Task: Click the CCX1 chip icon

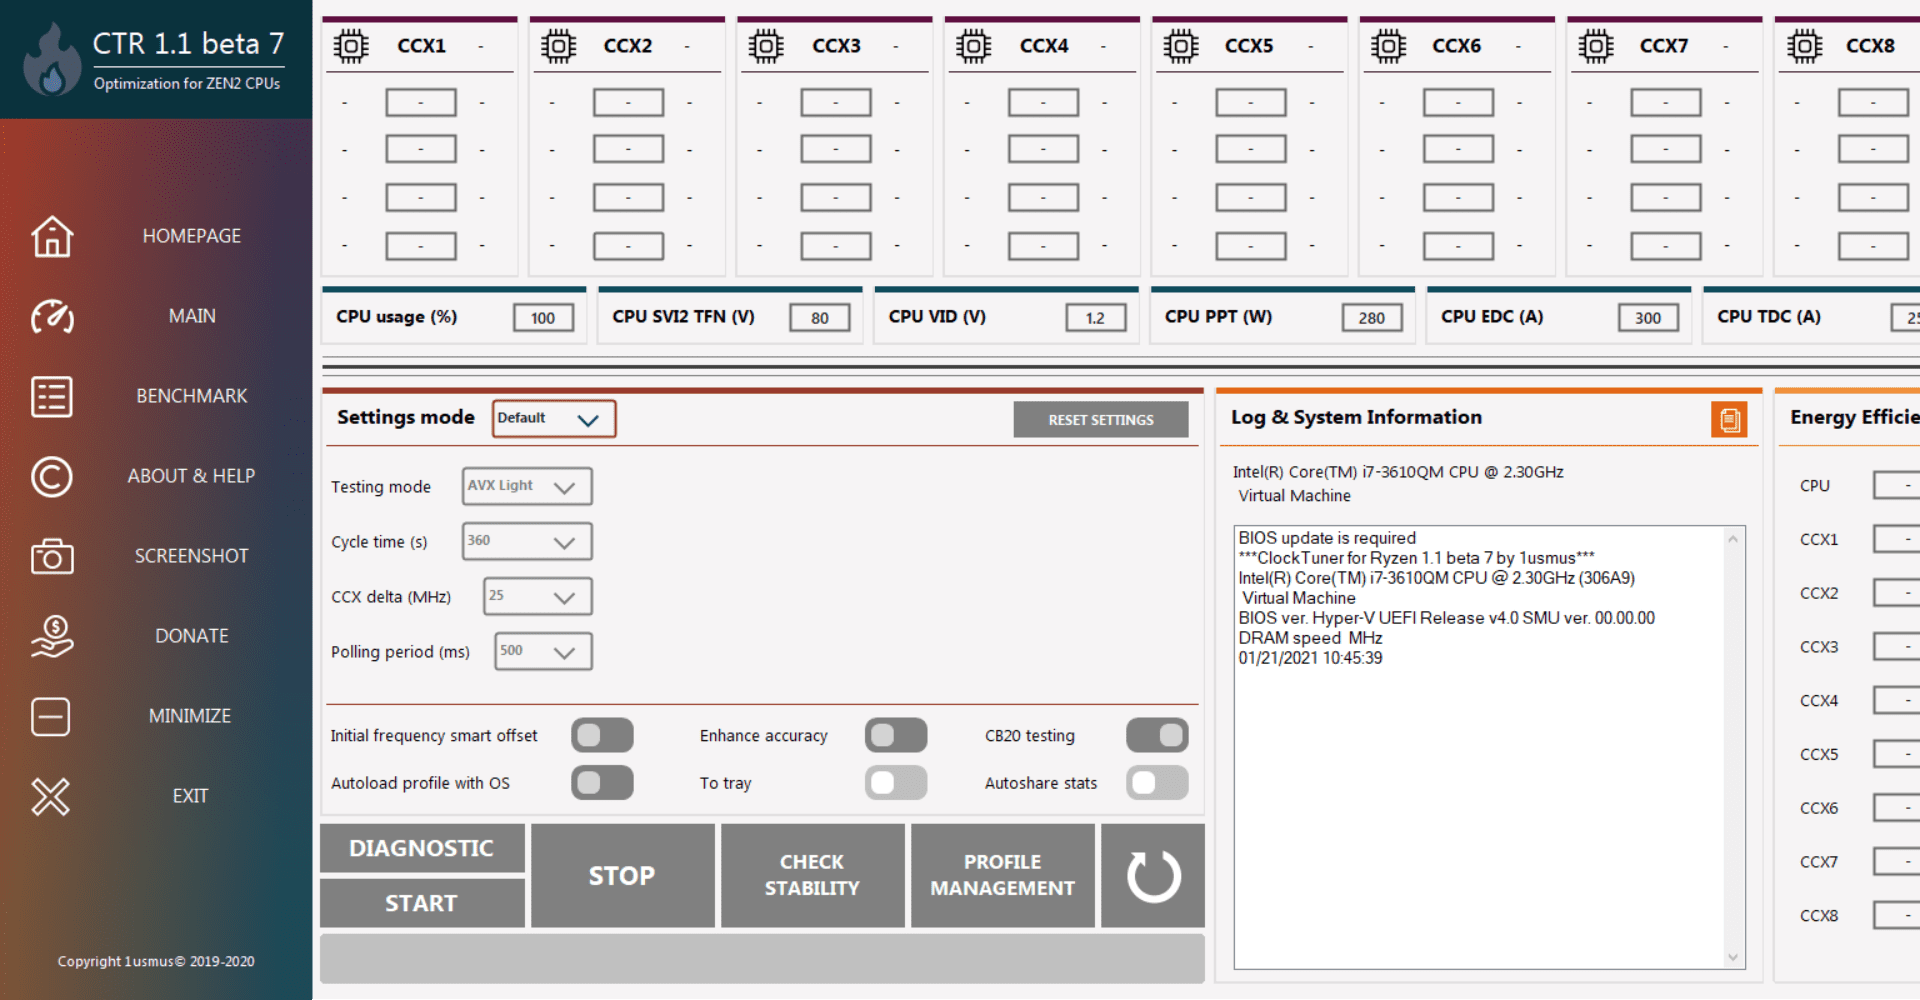Action: [x=351, y=46]
